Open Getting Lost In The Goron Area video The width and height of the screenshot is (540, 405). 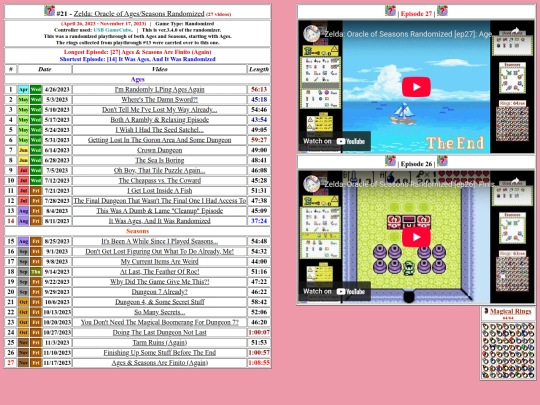click(159, 140)
